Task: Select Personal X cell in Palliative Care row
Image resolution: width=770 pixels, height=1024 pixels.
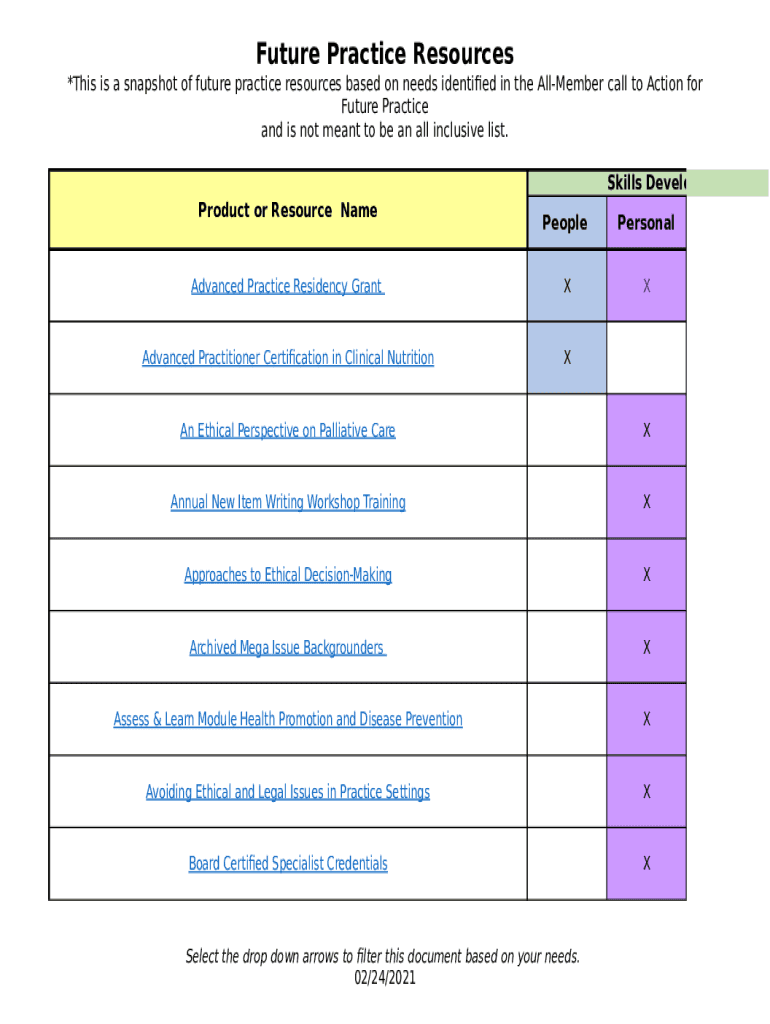Action: click(x=647, y=431)
